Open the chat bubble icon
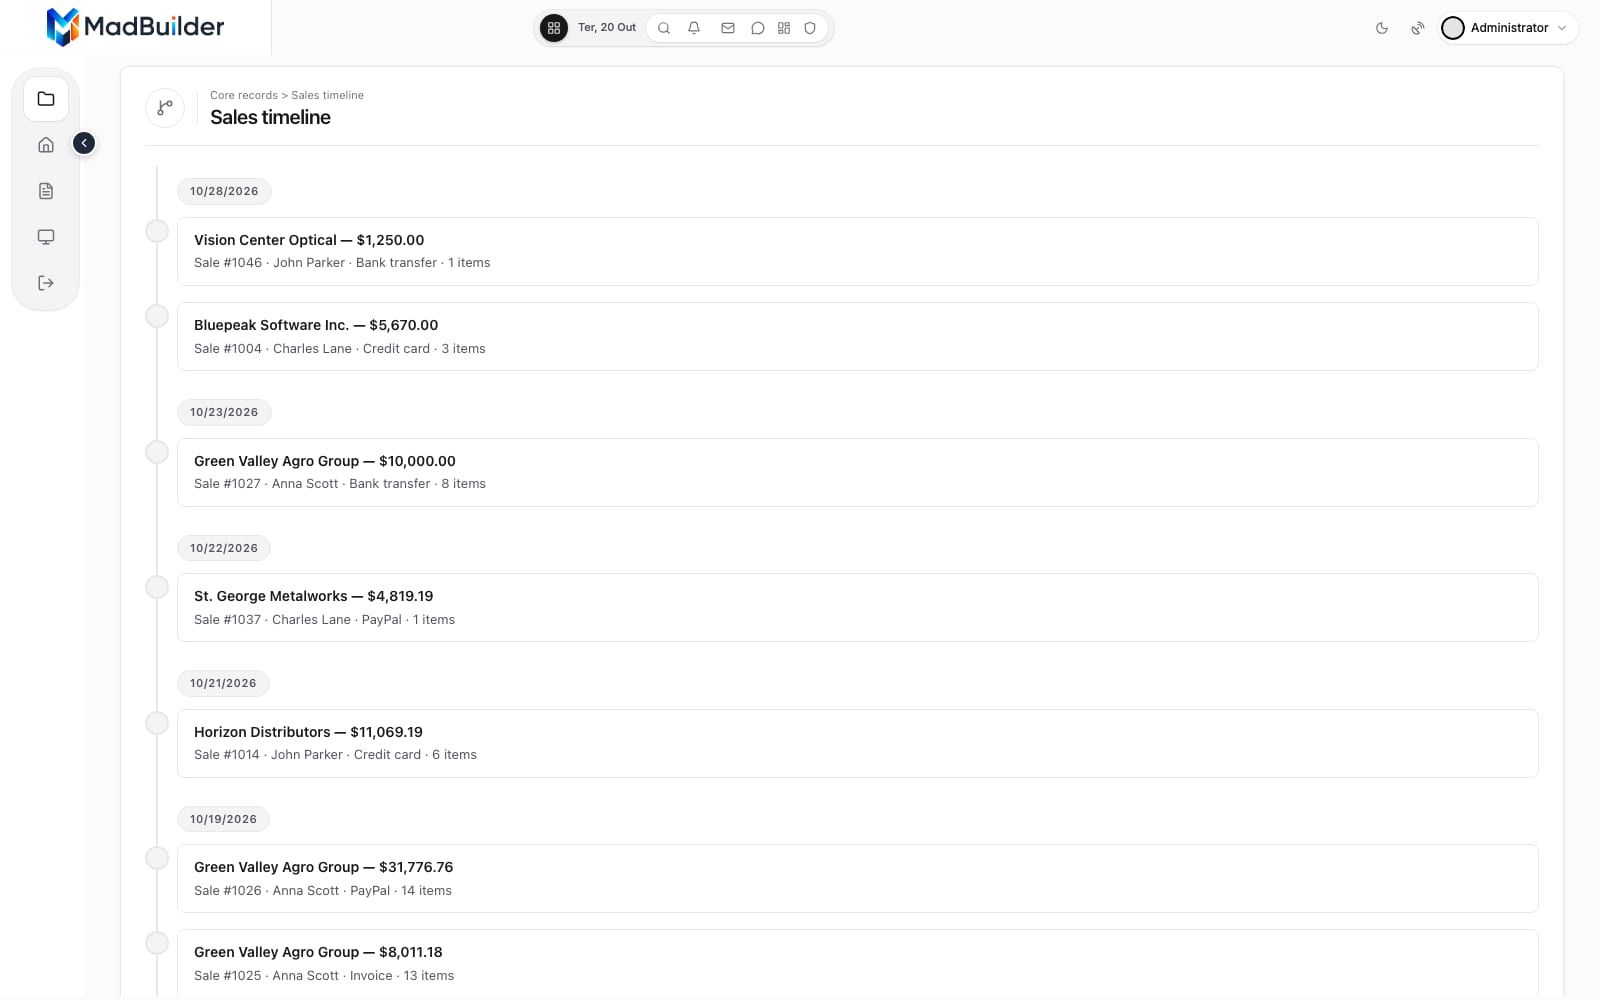 (758, 28)
